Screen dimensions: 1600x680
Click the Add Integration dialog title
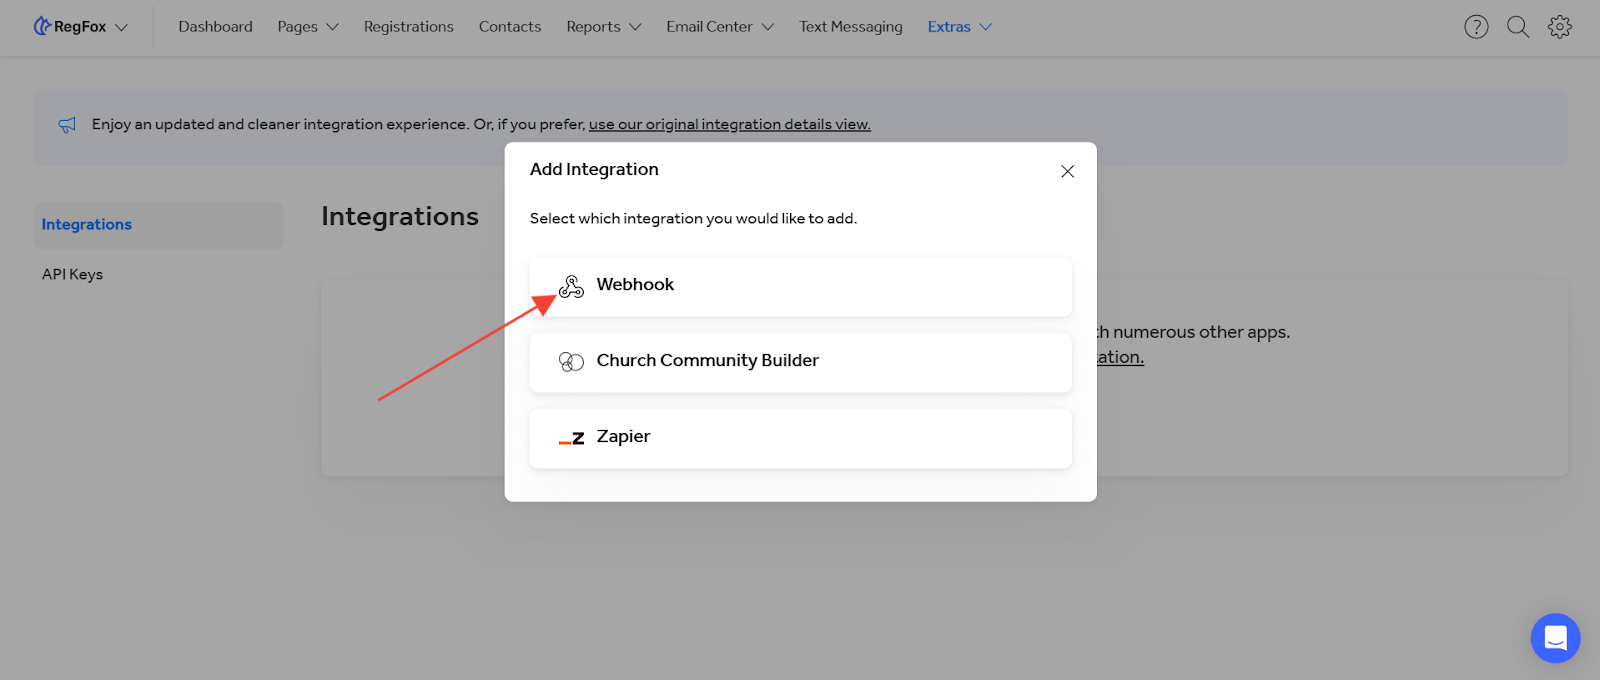594,170
